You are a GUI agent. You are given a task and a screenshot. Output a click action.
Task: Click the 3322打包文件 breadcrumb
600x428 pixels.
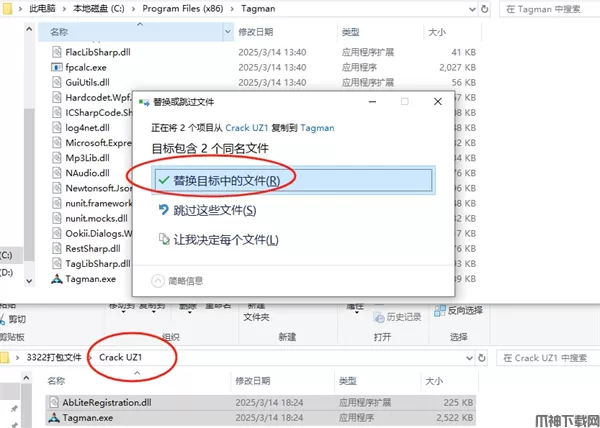pyautogui.click(x=54, y=358)
